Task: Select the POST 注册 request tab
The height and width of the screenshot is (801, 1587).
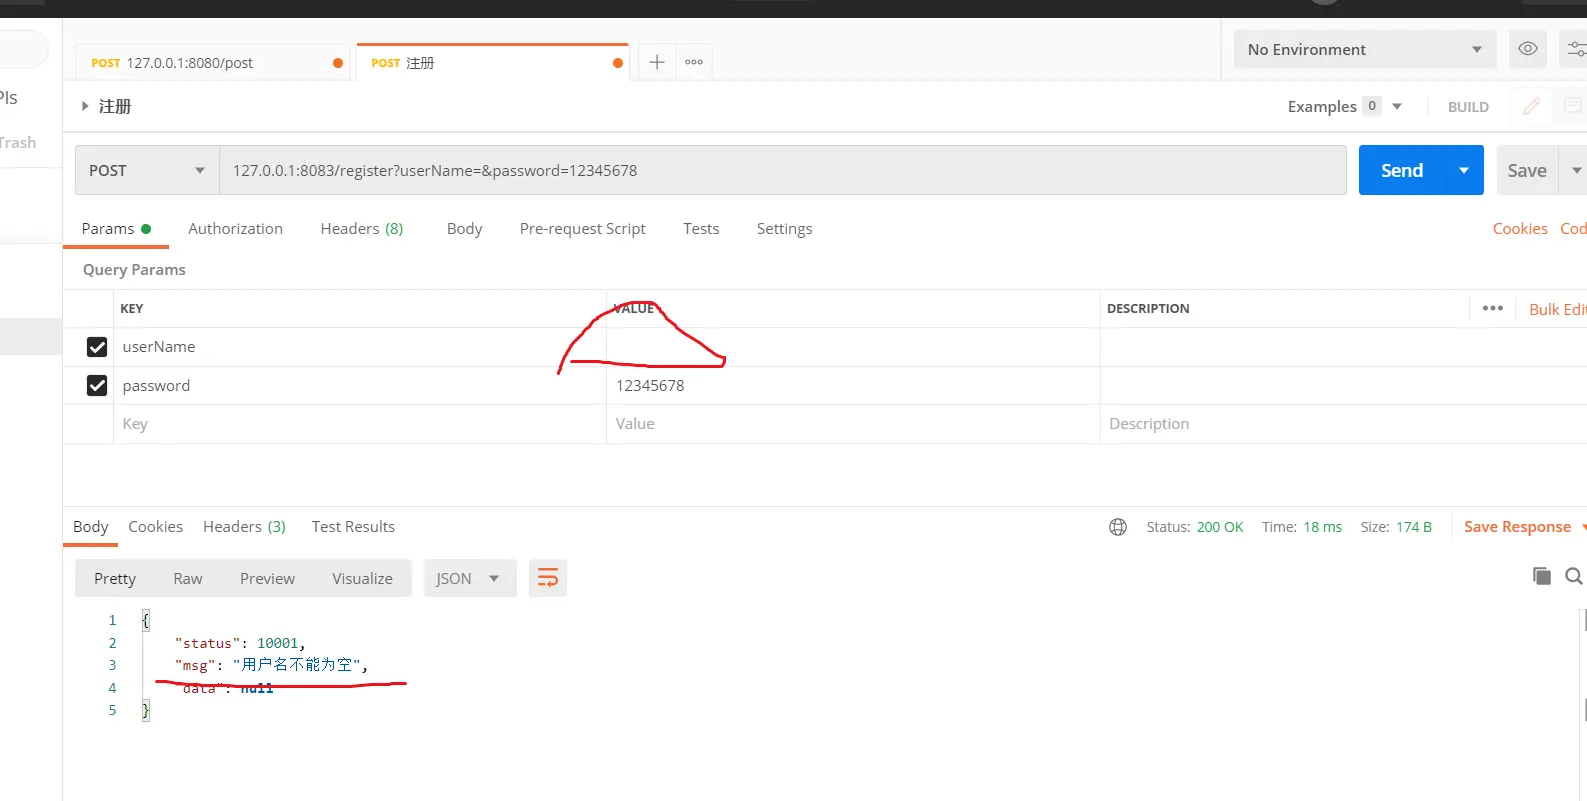Action: click(492, 63)
